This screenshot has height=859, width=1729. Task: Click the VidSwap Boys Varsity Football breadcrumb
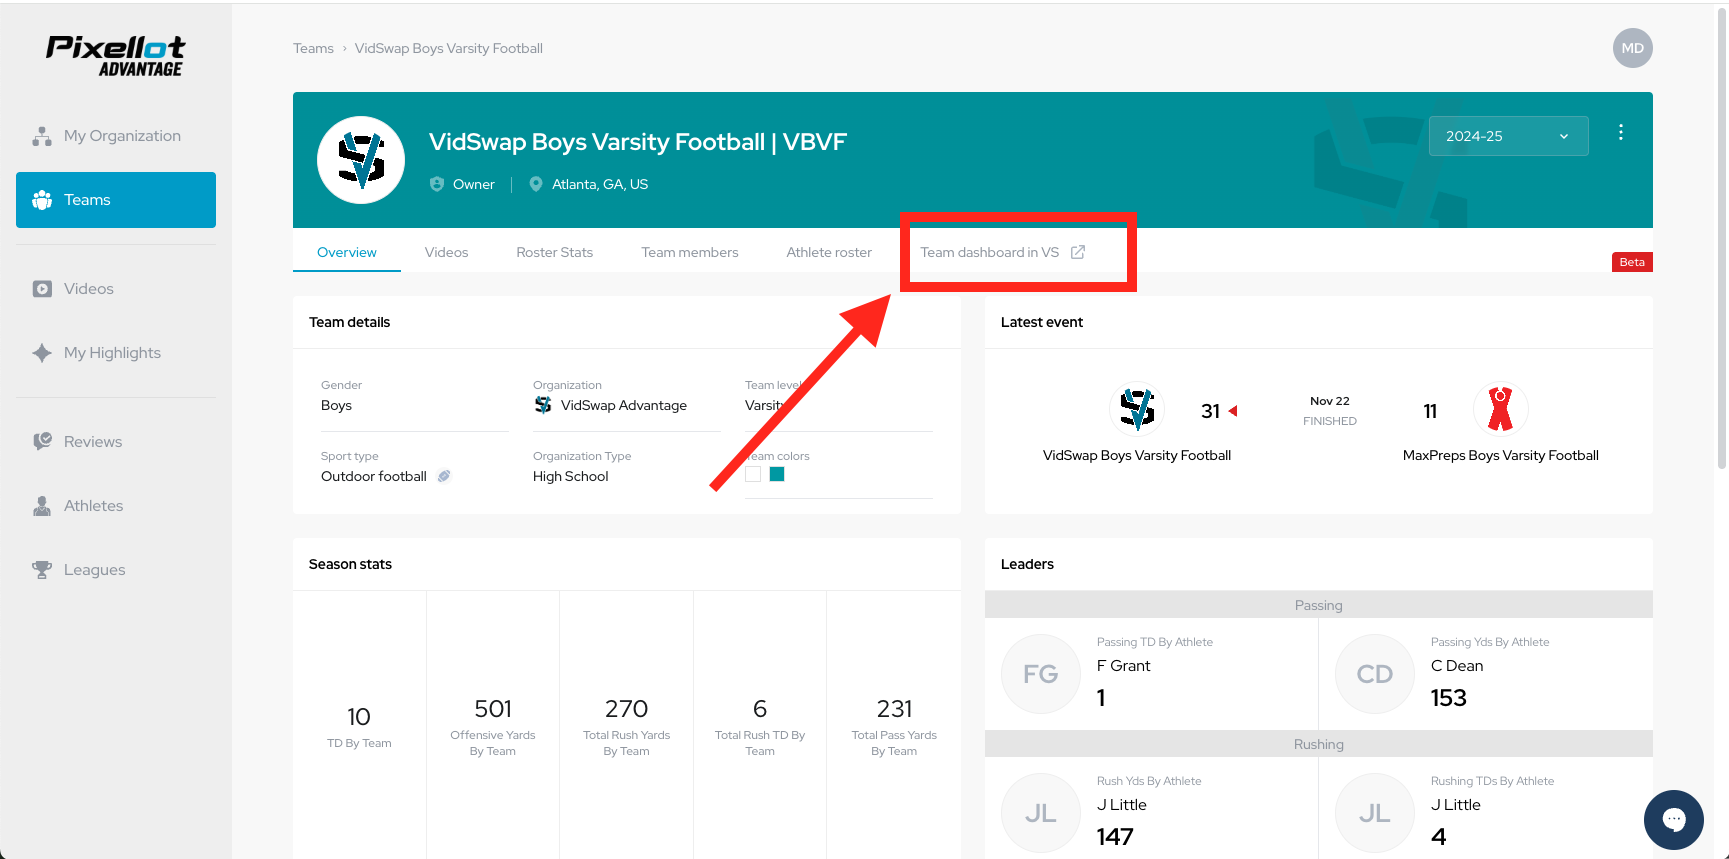pyautogui.click(x=449, y=48)
